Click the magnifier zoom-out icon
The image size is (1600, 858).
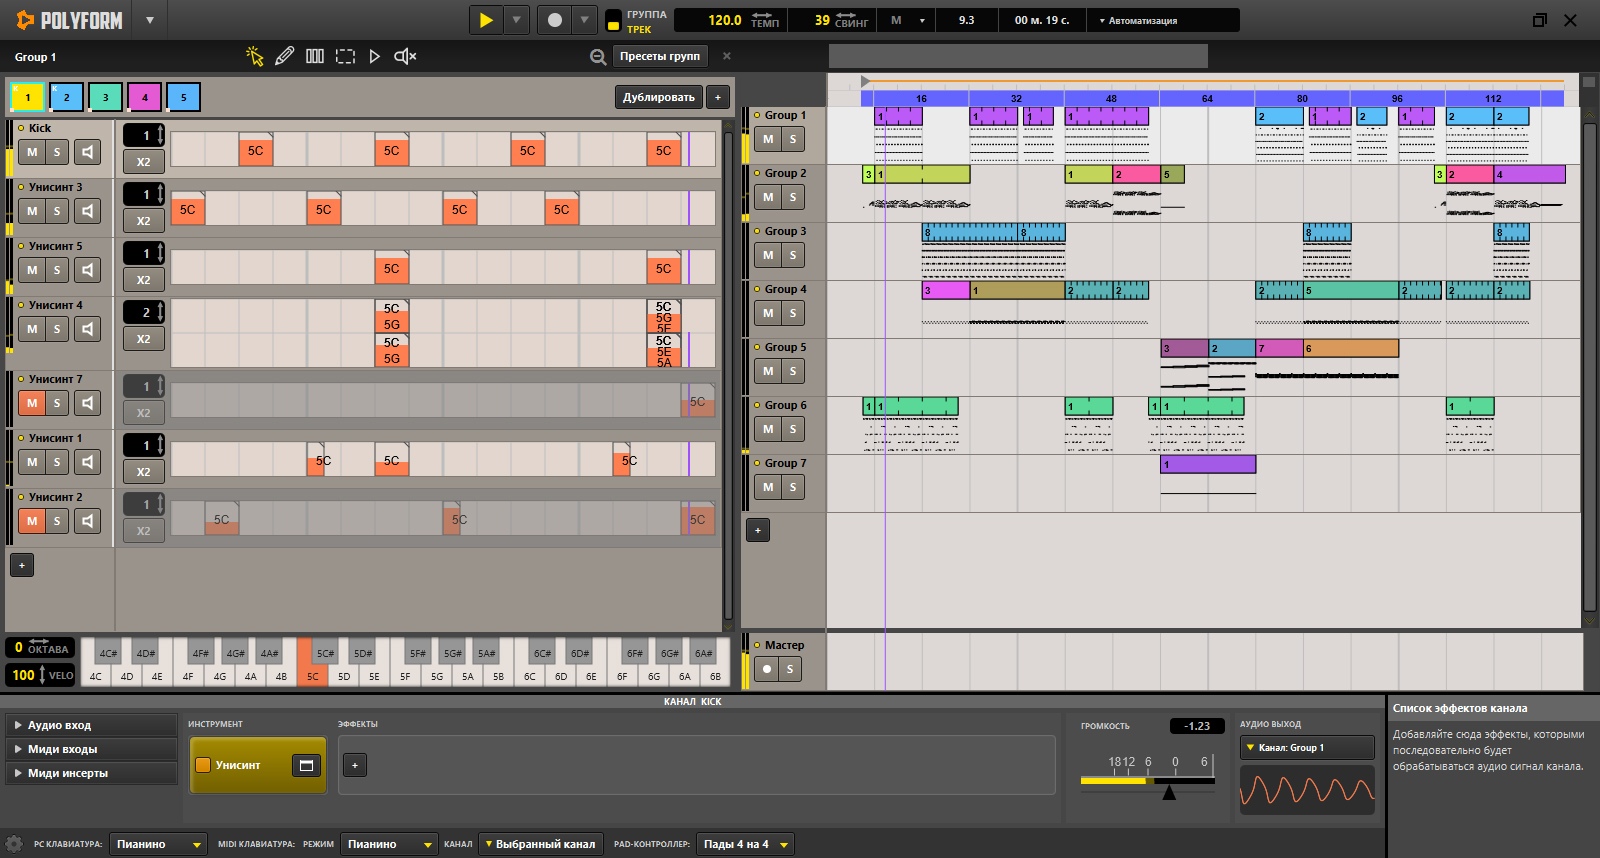tap(598, 57)
